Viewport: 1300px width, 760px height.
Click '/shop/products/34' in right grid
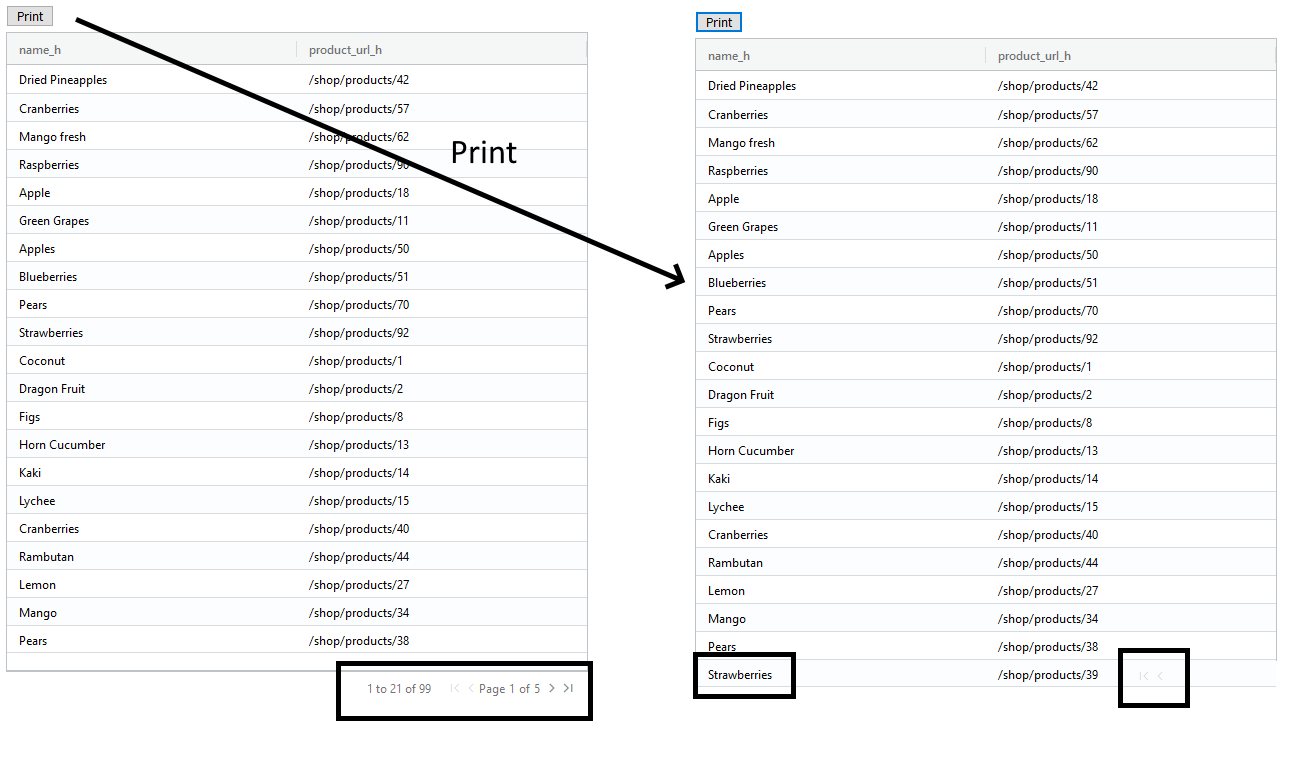[x=1048, y=619]
